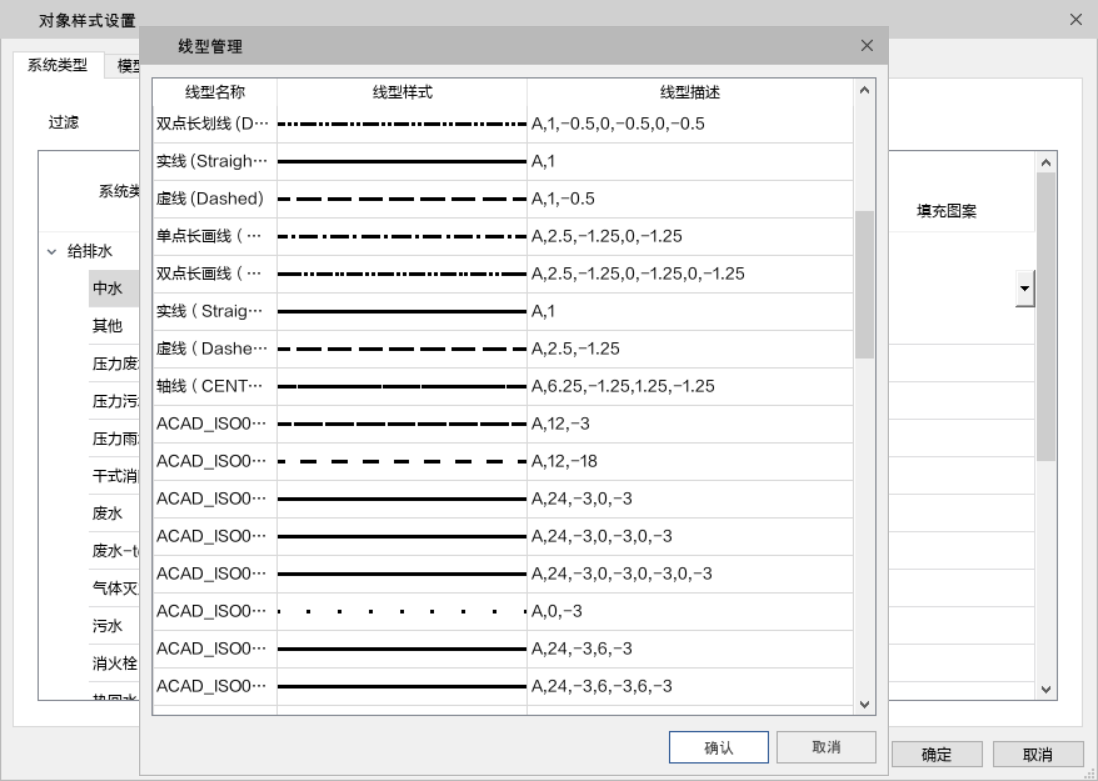Click description A,24,-3,0,-3,0,-3,0,-3
The height and width of the screenshot is (781, 1098).
(621, 574)
